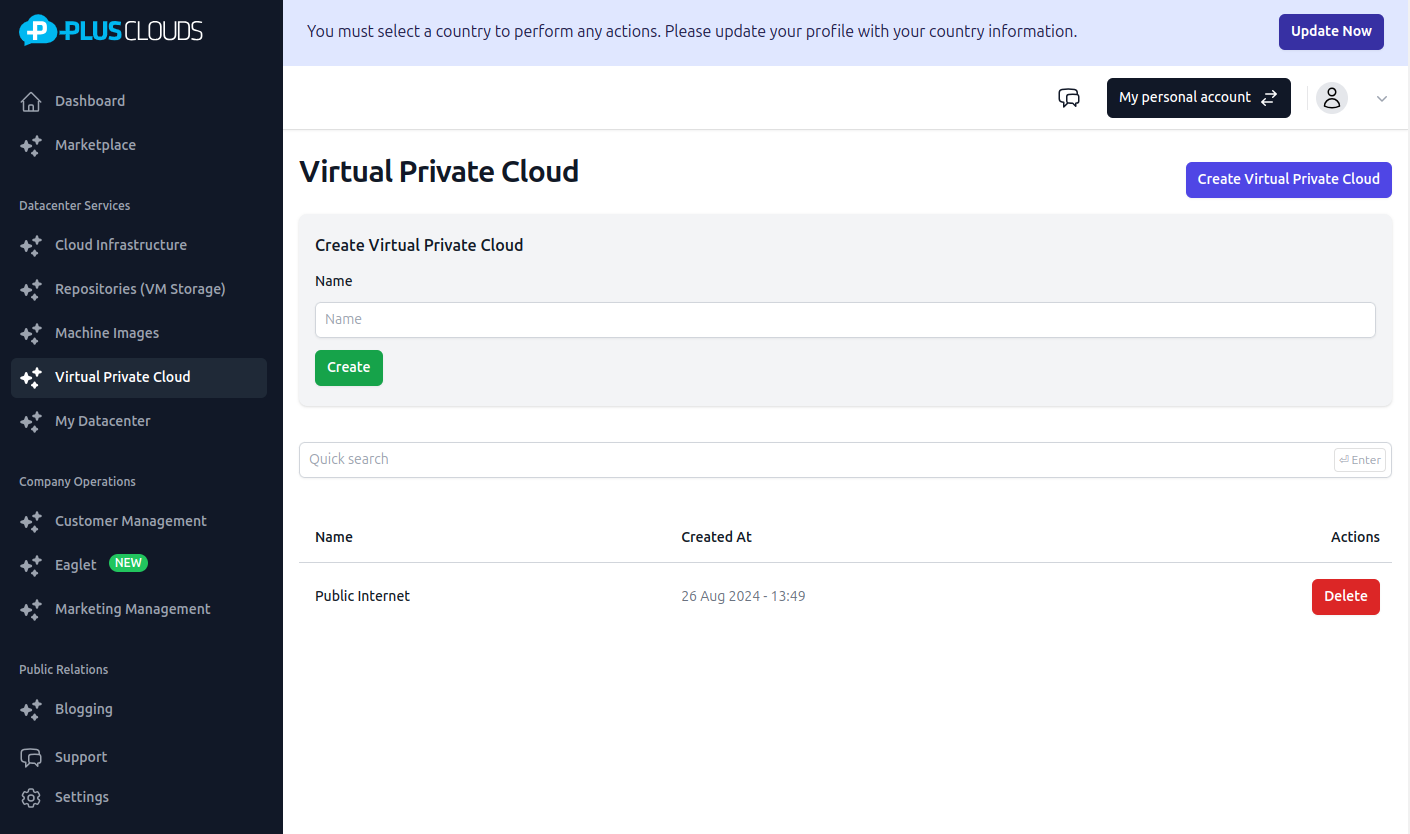Click into the Quick search box
This screenshot has height=834, width=1410.
click(815, 460)
